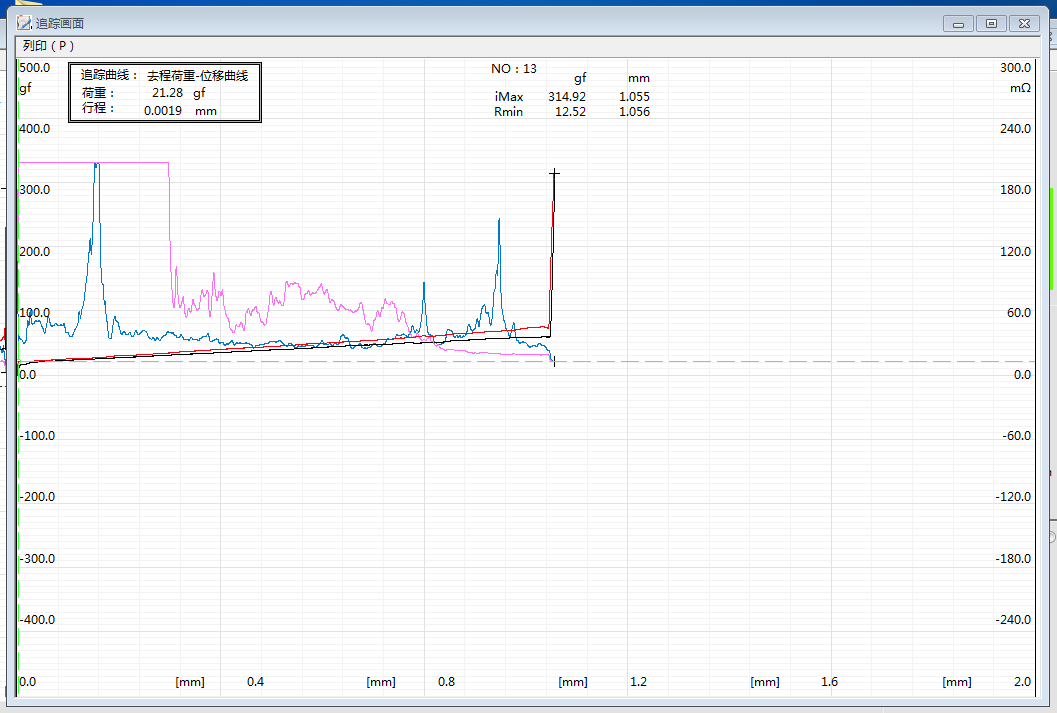1057x713 pixels.
Task: Open the 列印(P) print menu
Action: point(48,46)
